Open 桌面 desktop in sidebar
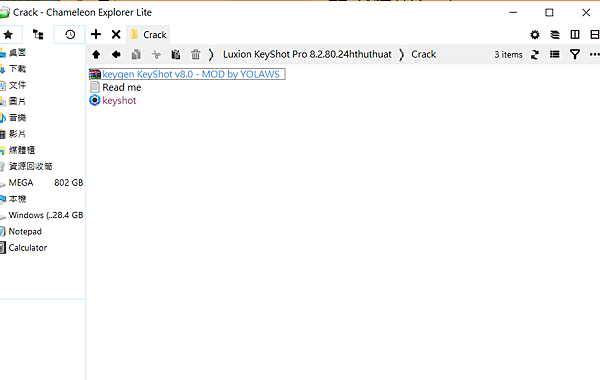600x380 pixels. tap(17, 52)
